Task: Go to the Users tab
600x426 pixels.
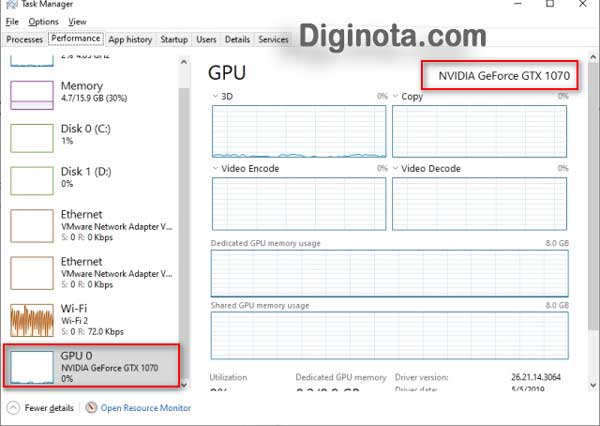Action: coord(206,39)
